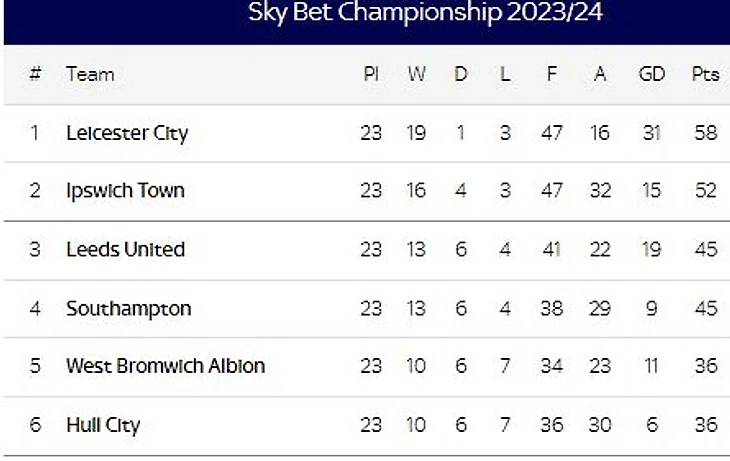Click Leicester City's 58 points value
Screen dimensions: 730x461
pyautogui.click(x=705, y=133)
